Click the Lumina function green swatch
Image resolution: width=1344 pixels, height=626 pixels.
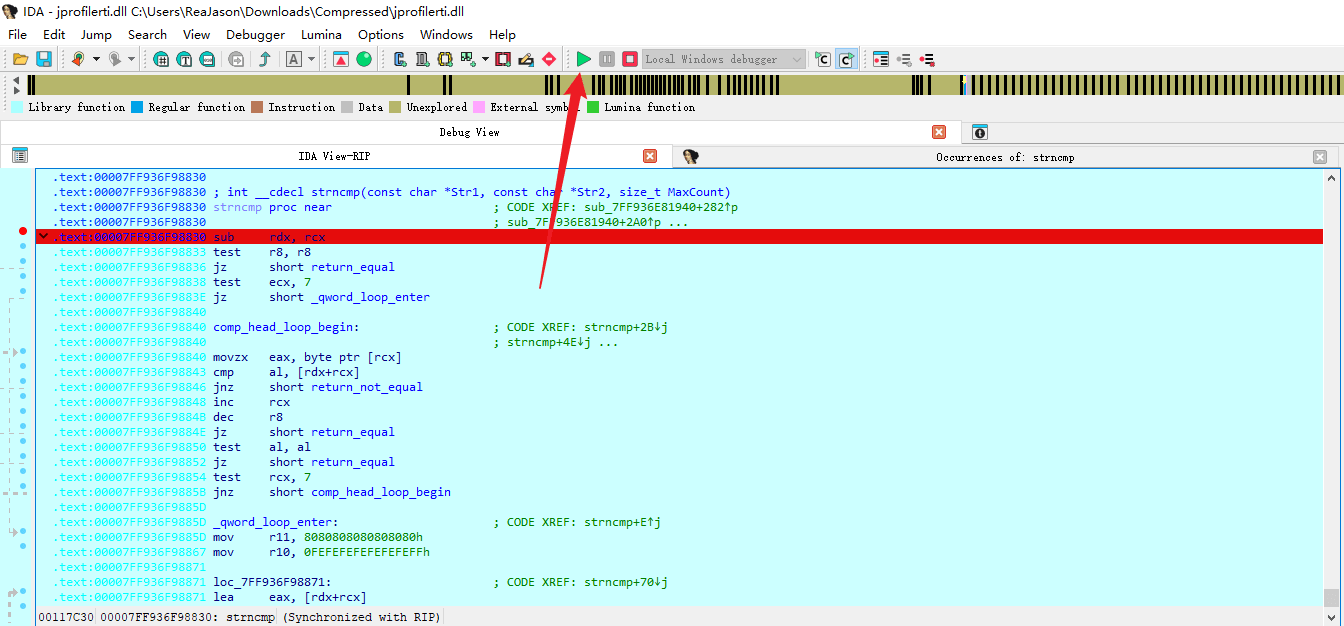(x=593, y=107)
